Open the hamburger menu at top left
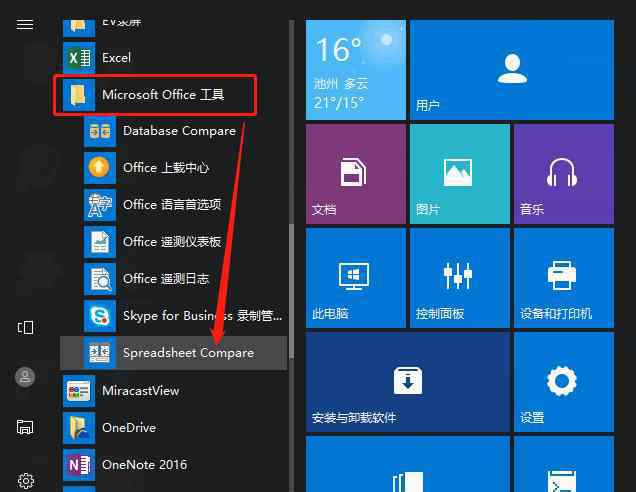Screen dimensions: 636x492 coord(25,24)
